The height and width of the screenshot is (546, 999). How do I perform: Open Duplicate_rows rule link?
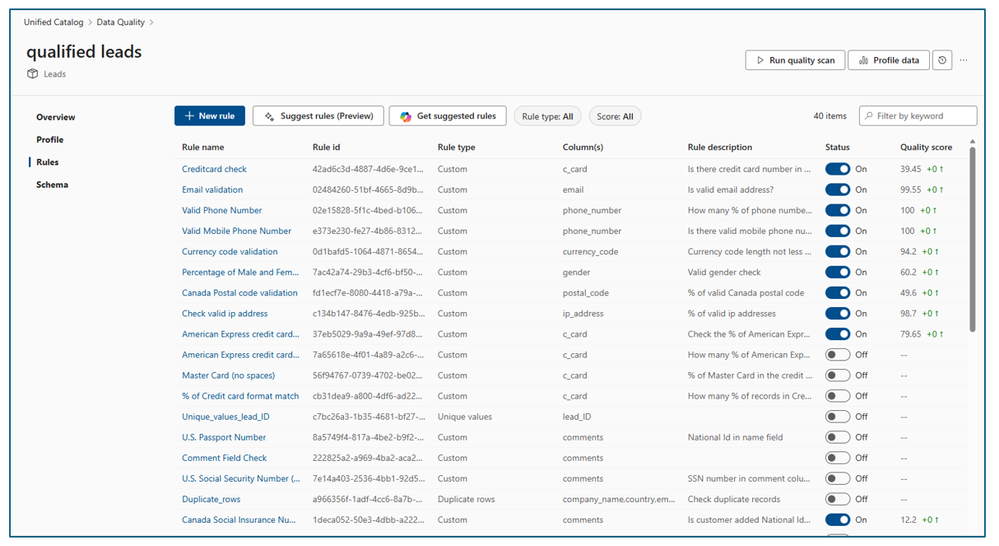click(211, 499)
